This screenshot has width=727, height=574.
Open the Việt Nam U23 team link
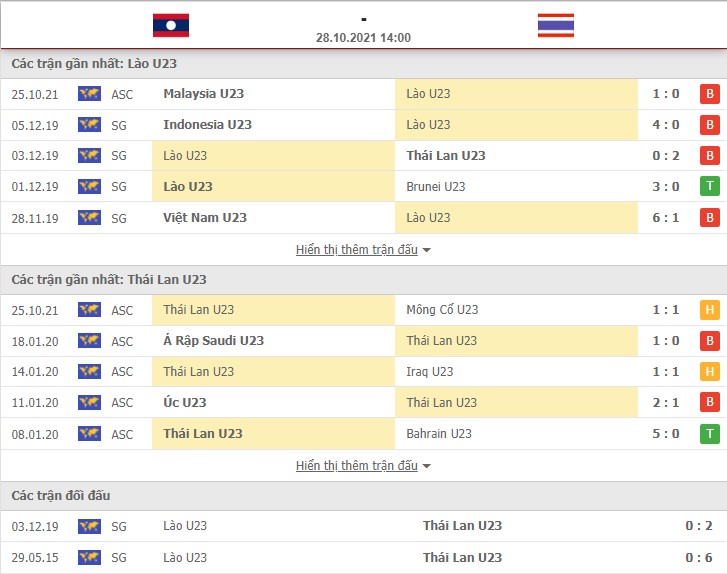(205, 217)
